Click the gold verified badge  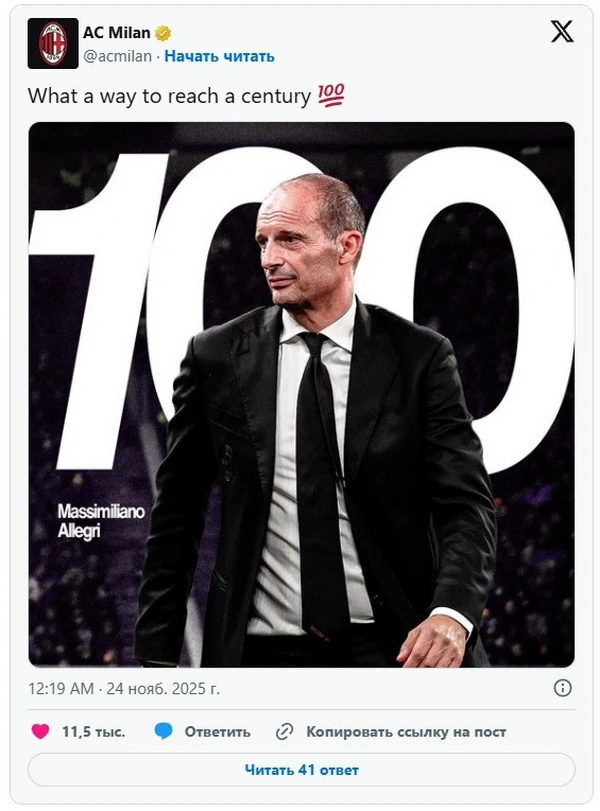click(x=163, y=34)
